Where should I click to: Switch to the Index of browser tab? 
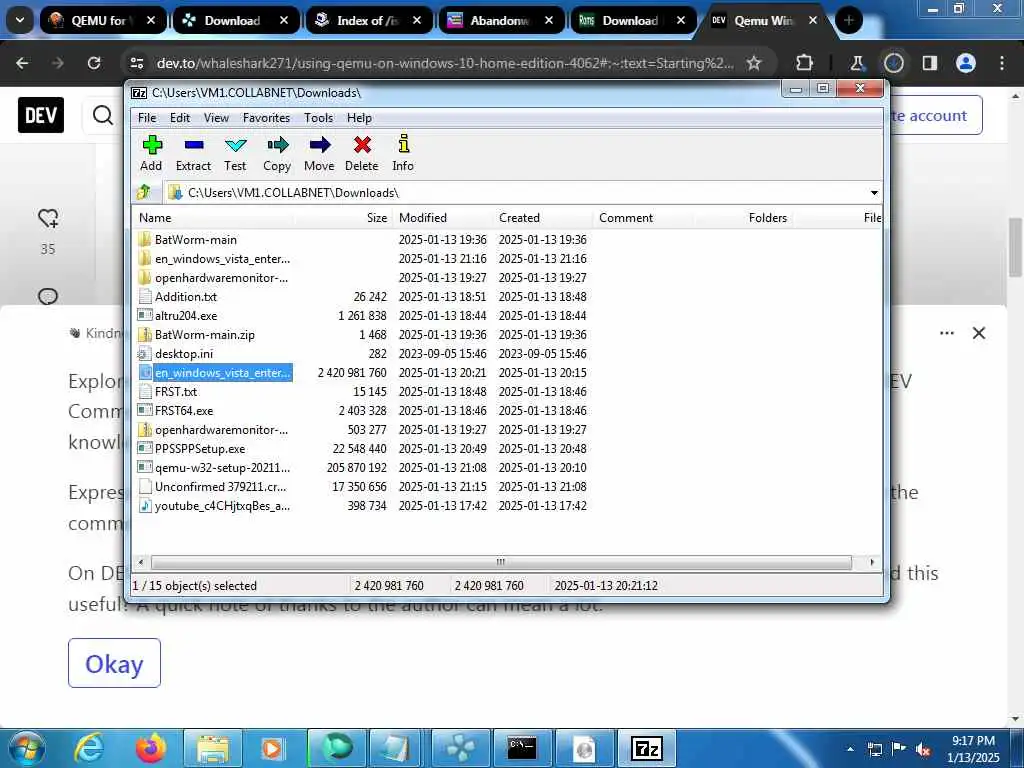(x=368, y=20)
